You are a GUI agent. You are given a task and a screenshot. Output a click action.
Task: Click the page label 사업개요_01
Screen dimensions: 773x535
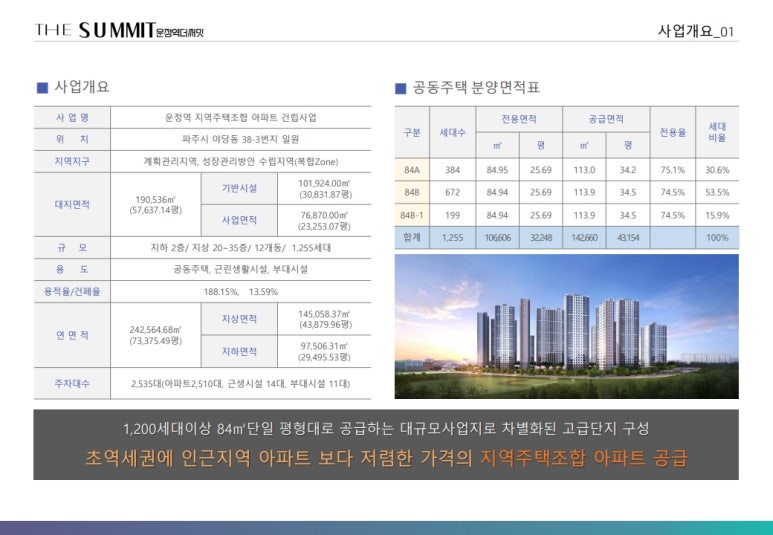(696, 32)
